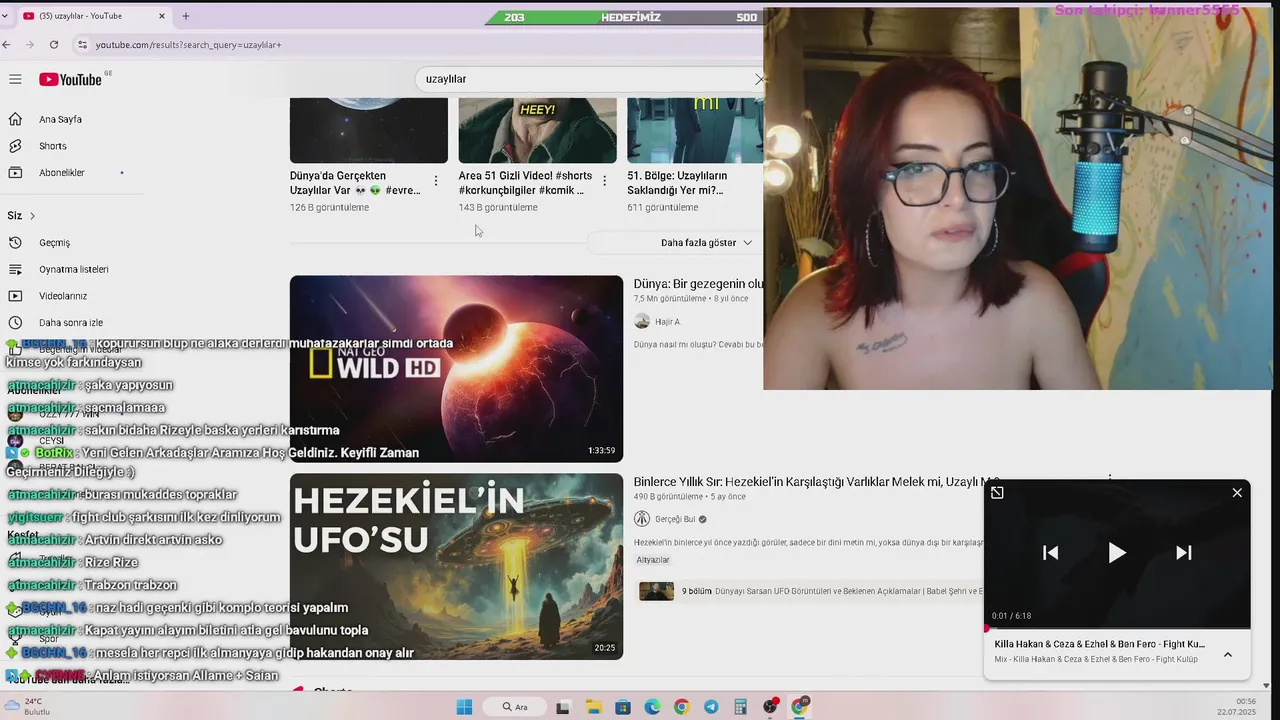Image resolution: width=1280 pixels, height=720 pixels.
Task: Focus the browser address bar URL
Action: point(188,45)
